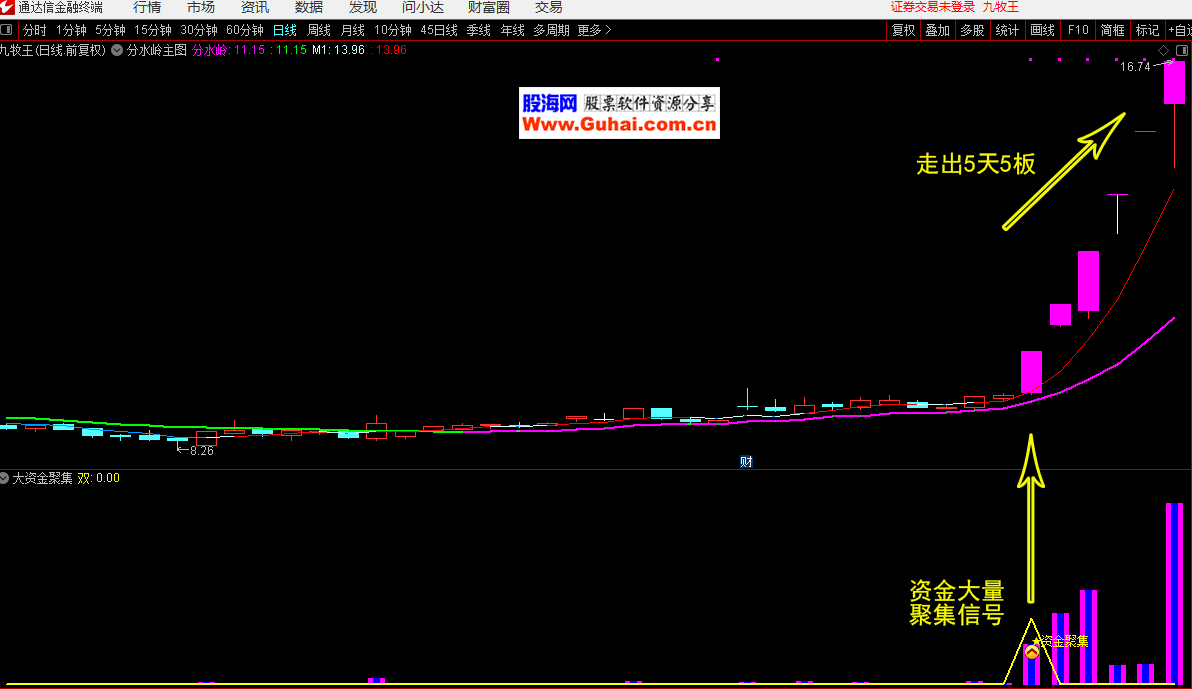
Task: Click the 证券交易未登录 login link
Action: coord(932,7)
